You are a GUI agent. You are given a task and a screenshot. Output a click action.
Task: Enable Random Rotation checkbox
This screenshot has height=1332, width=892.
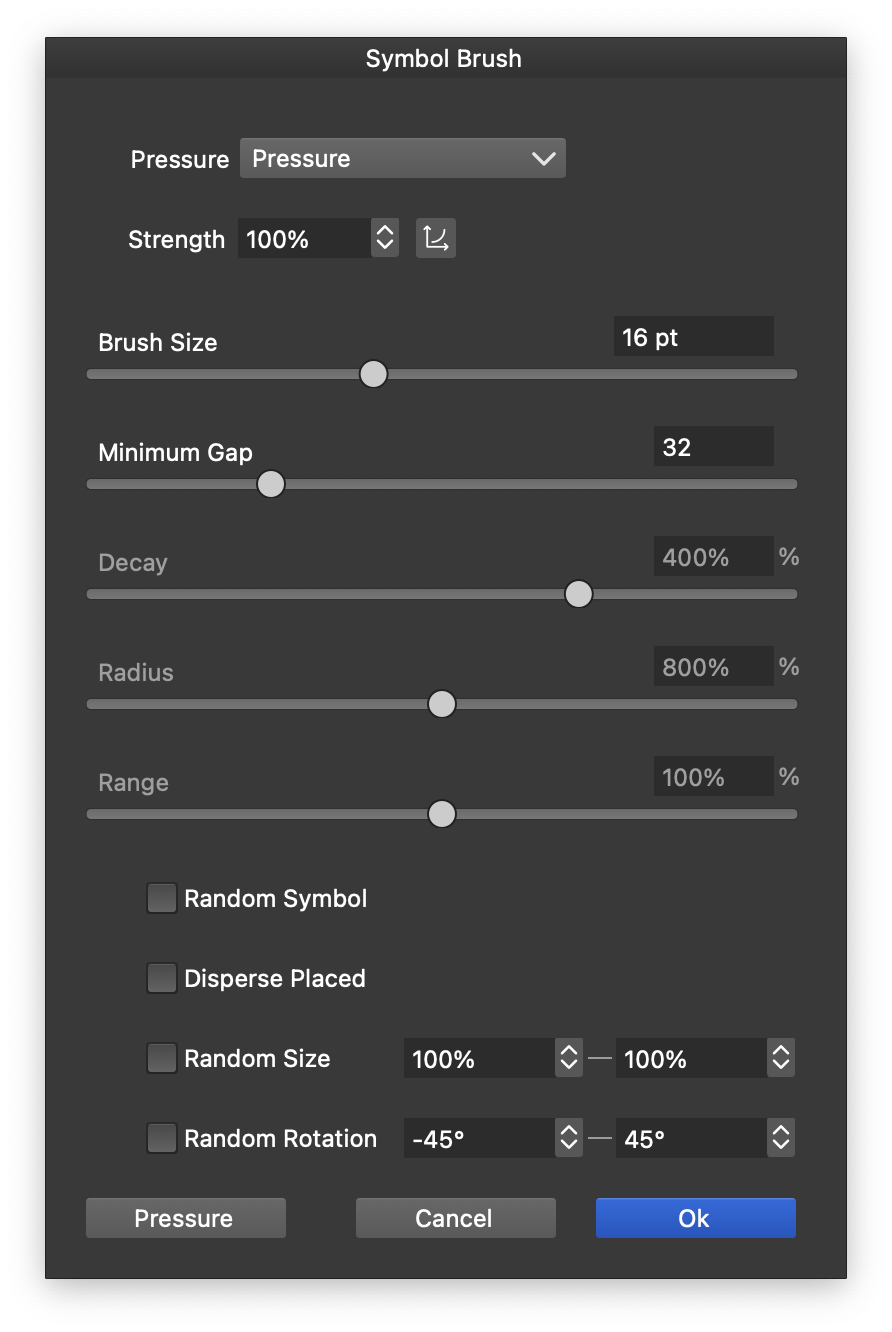162,1138
